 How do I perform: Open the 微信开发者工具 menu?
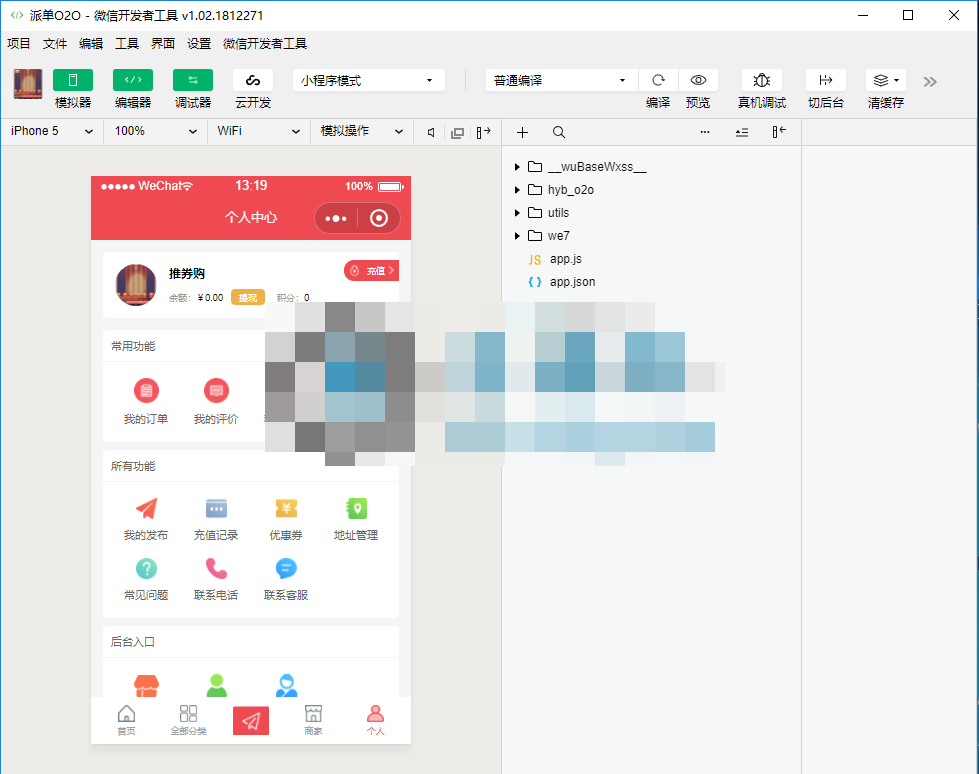(x=265, y=44)
